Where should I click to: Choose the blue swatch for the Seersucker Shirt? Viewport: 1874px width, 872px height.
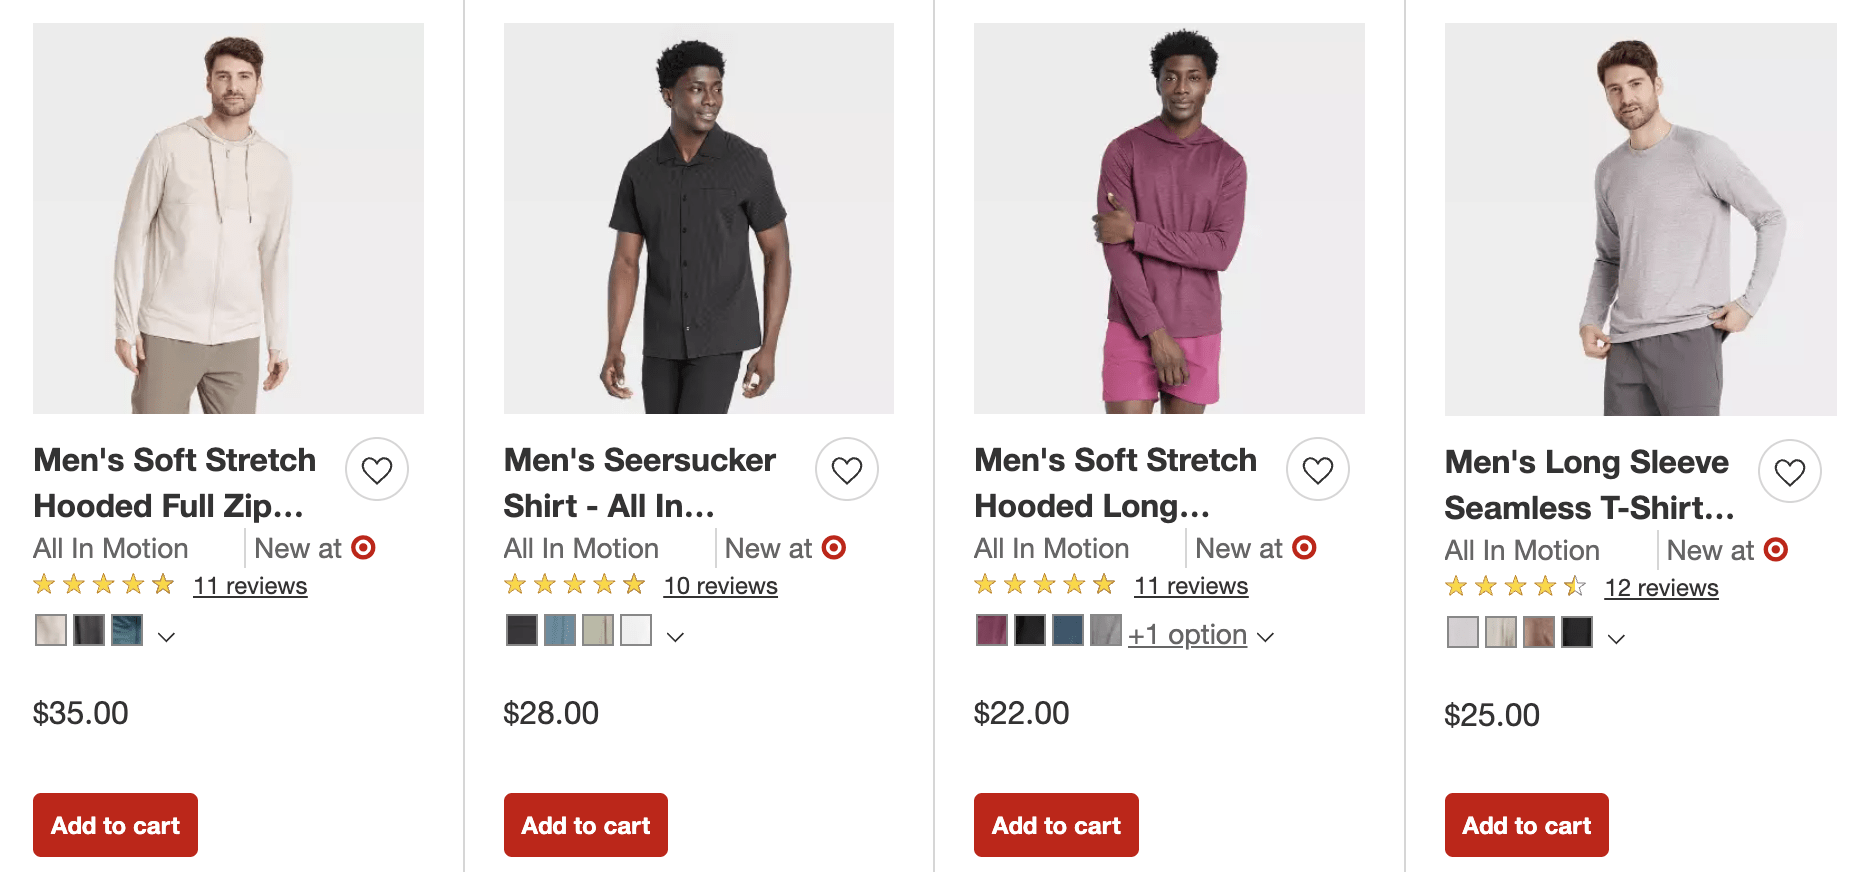pos(559,631)
